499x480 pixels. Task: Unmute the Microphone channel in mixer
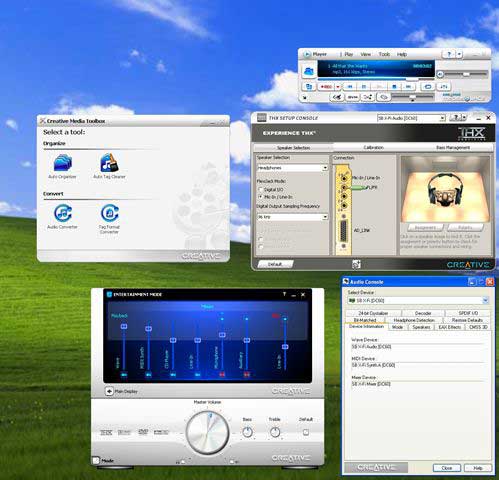(x=222, y=375)
